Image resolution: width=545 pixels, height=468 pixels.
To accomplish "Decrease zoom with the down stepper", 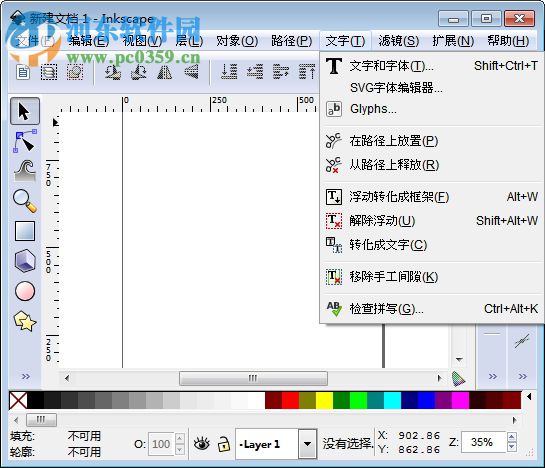I will tap(512, 447).
